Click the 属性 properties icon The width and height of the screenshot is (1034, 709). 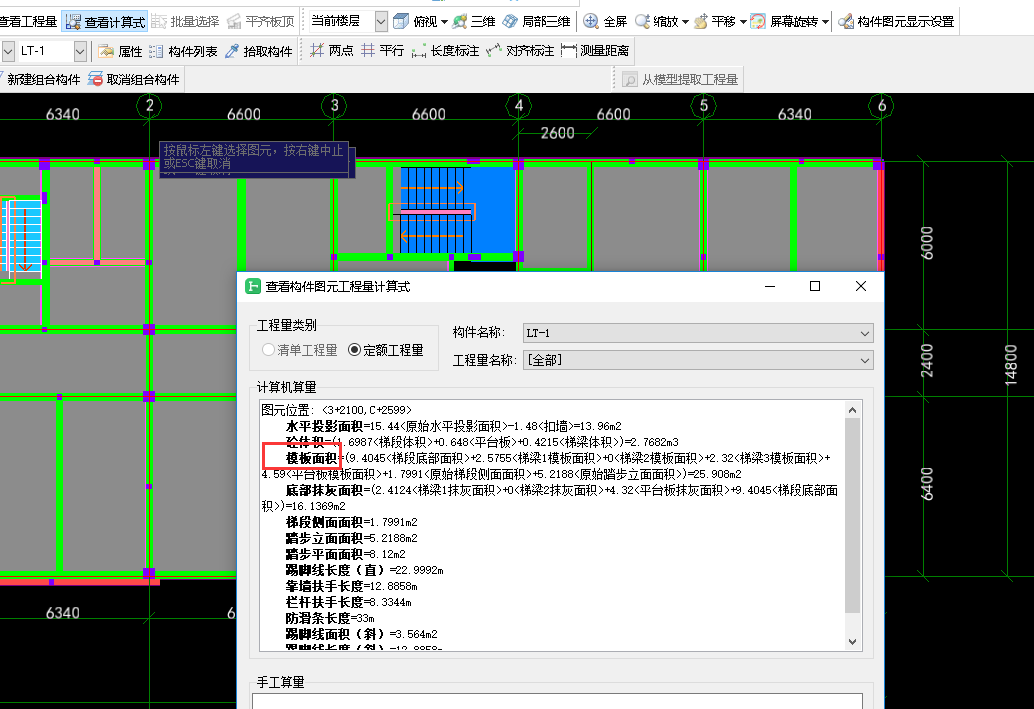tap(106, 51)
